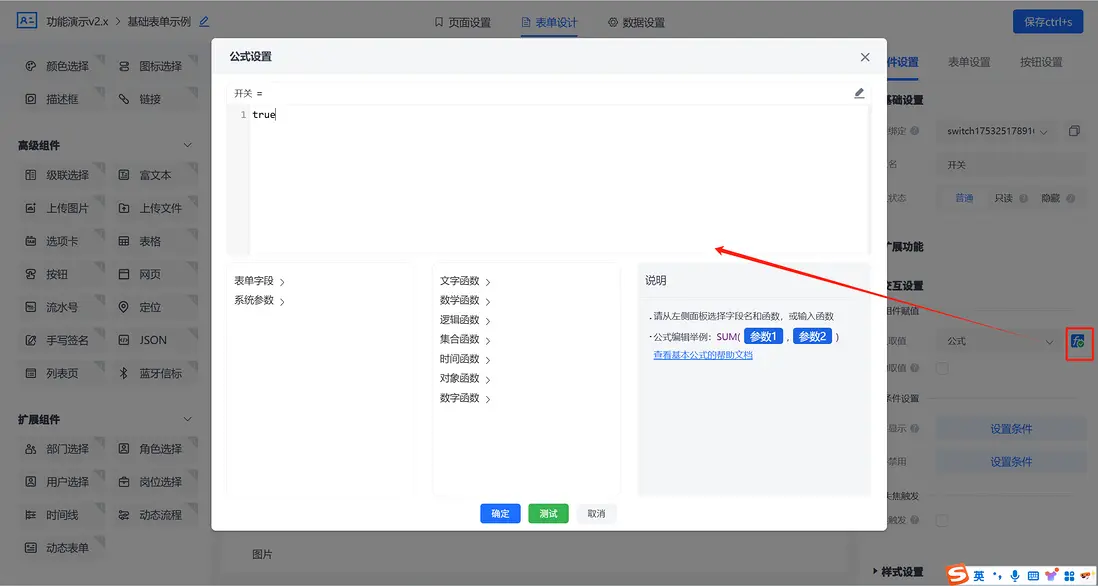
Task: Click the 描述框 component icon
Action: coord(30,99)
